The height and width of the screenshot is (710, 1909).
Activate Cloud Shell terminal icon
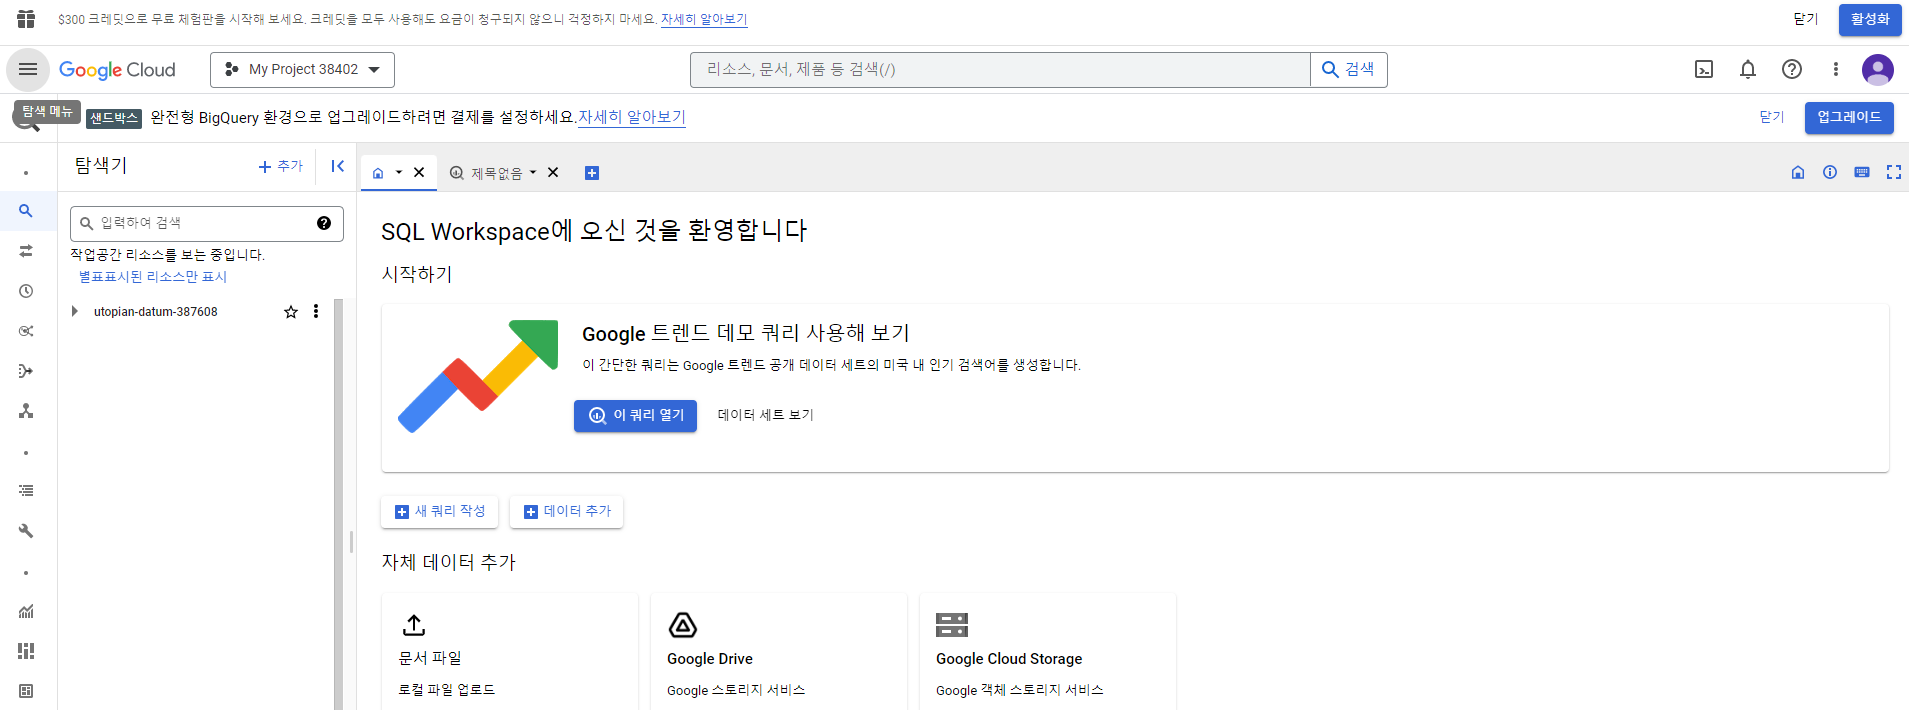pos(1704,69)
